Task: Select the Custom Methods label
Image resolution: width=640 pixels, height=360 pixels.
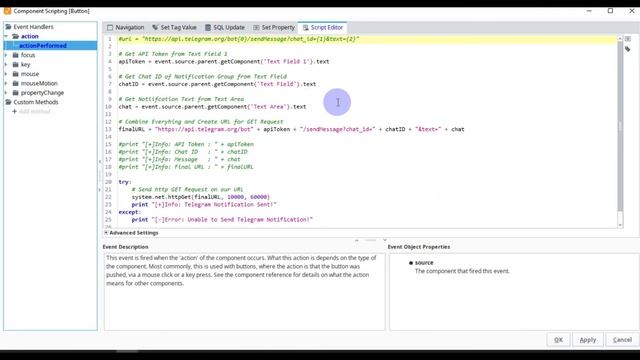Action: pyautogui.click(x=36, y=102)
